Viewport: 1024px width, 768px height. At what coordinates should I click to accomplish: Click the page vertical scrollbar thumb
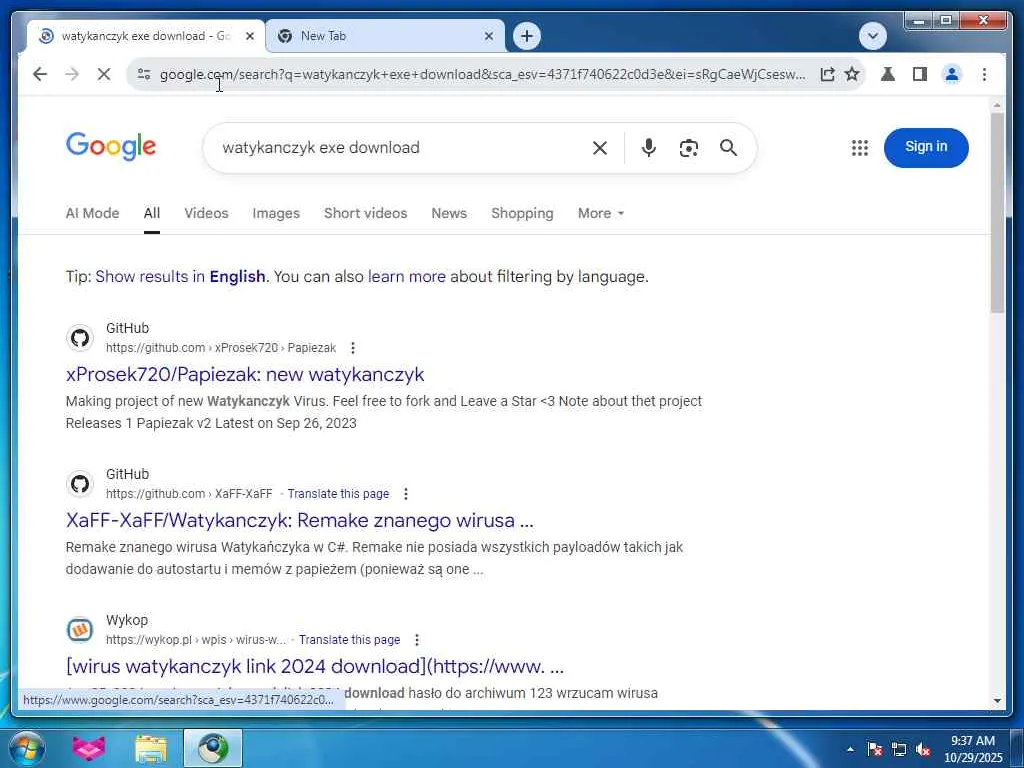pos(997,212)
